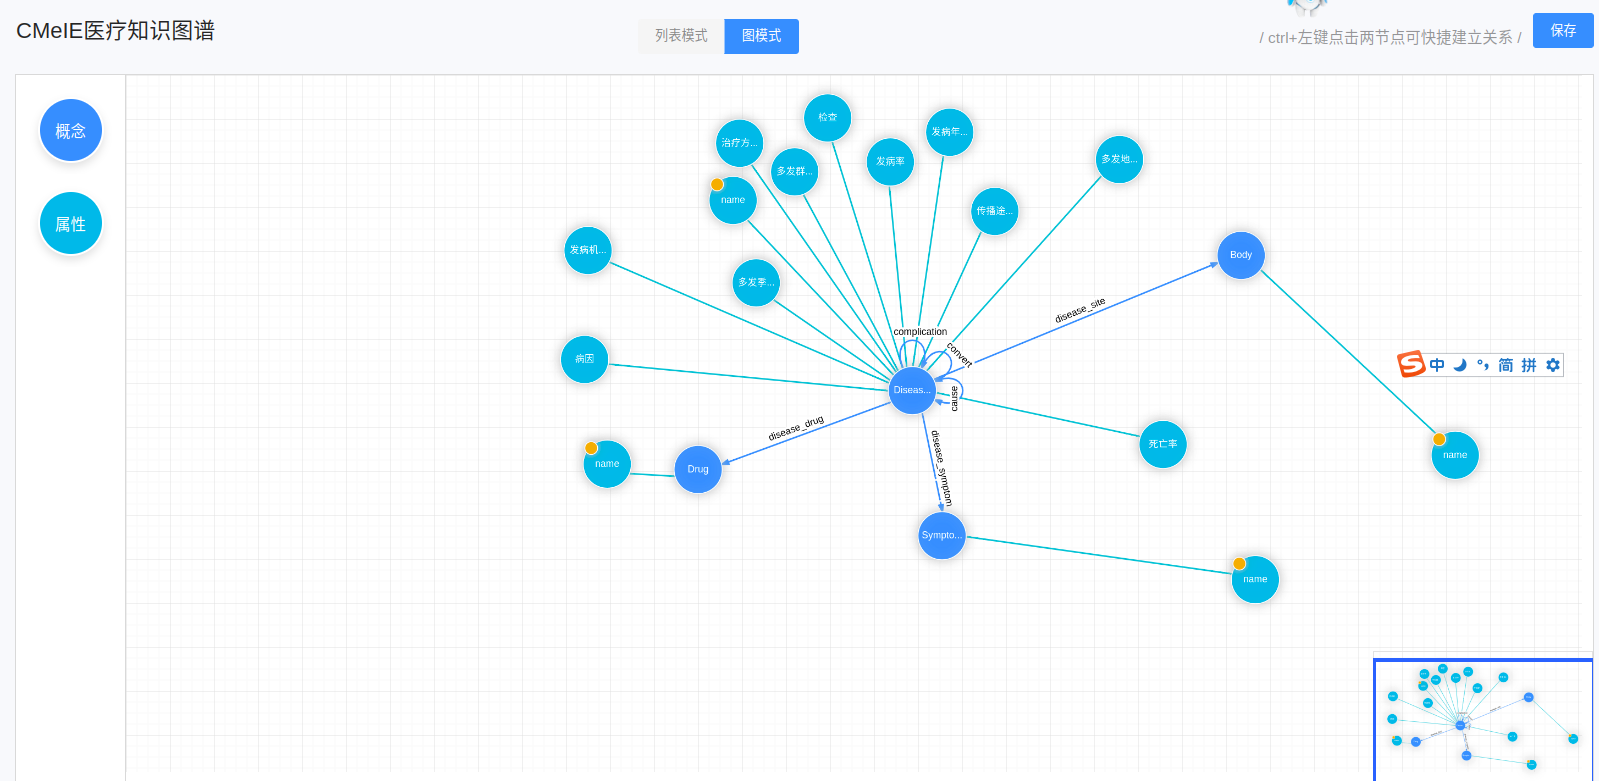Screen dimensions: 1599x781
Task: Select the central Disease concept node
Action: click(x=912, y=390)
